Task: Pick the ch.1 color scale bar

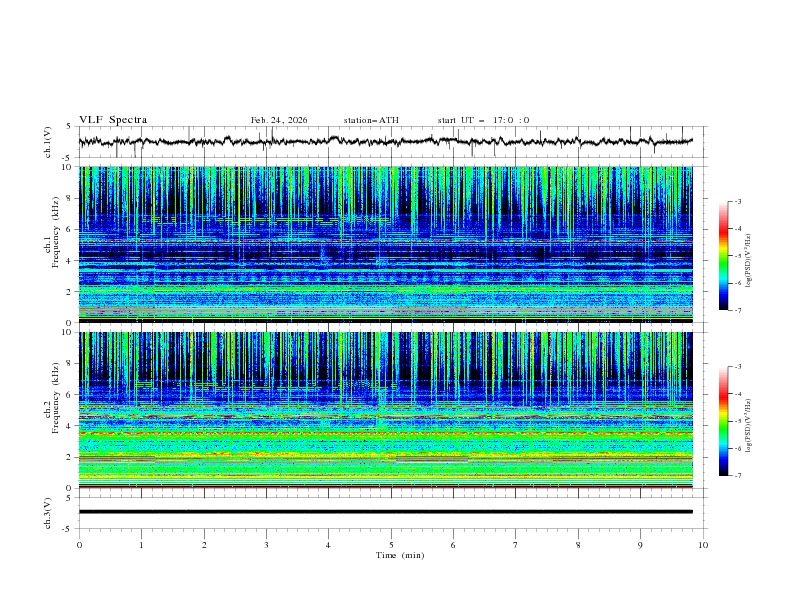Action: [723, 256]
